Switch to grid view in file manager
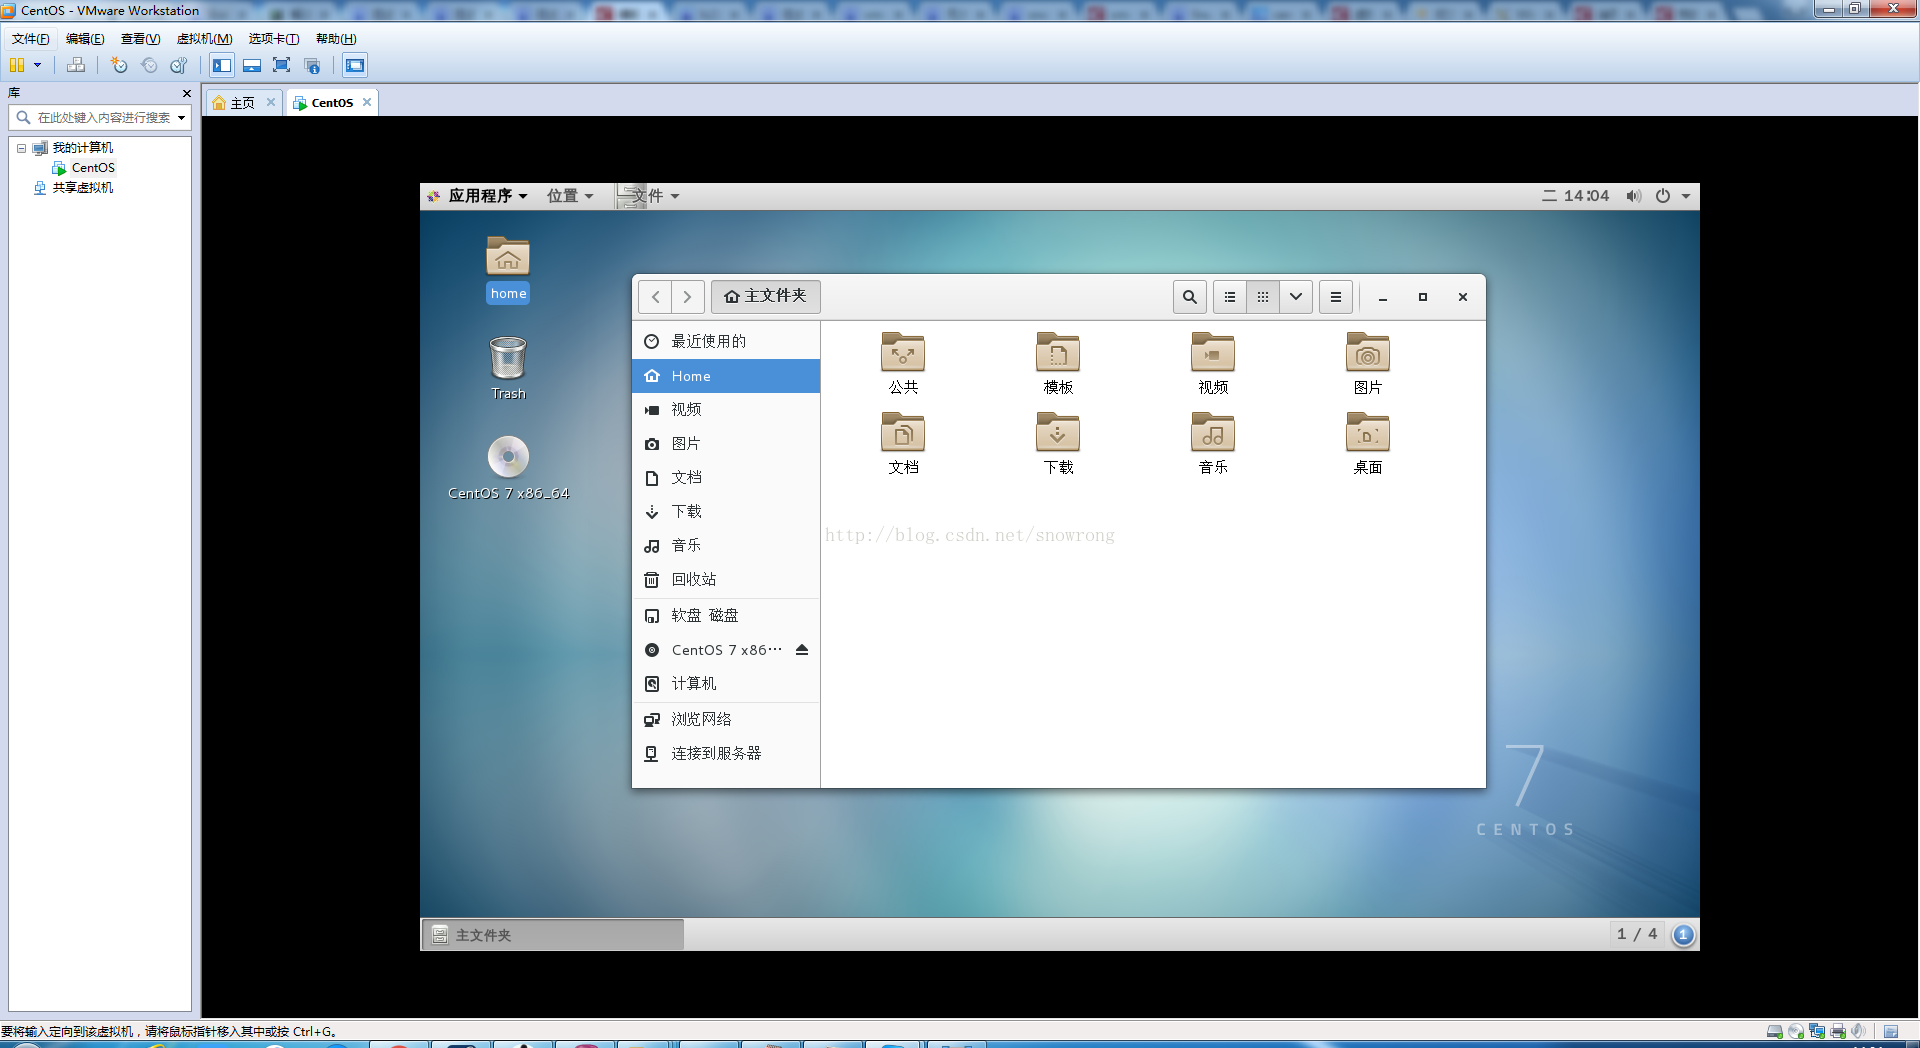Image resolution: width=1920 pixels, height=1048 pixels. [x=1263, y=297]
